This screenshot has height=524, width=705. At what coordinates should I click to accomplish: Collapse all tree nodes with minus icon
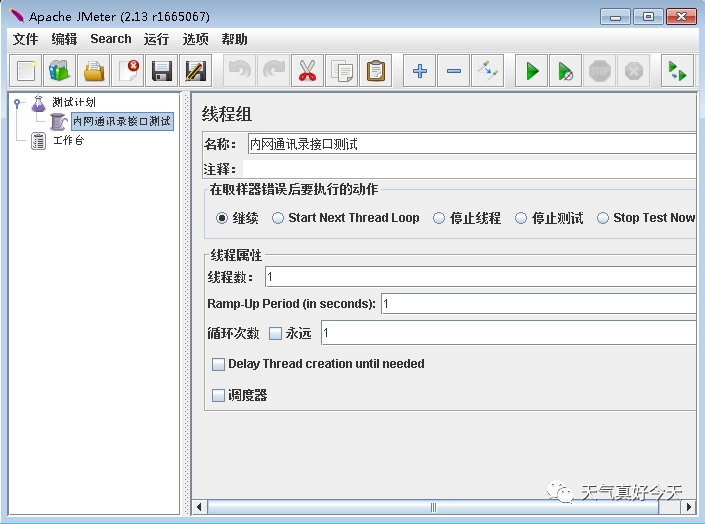[454, 71]
